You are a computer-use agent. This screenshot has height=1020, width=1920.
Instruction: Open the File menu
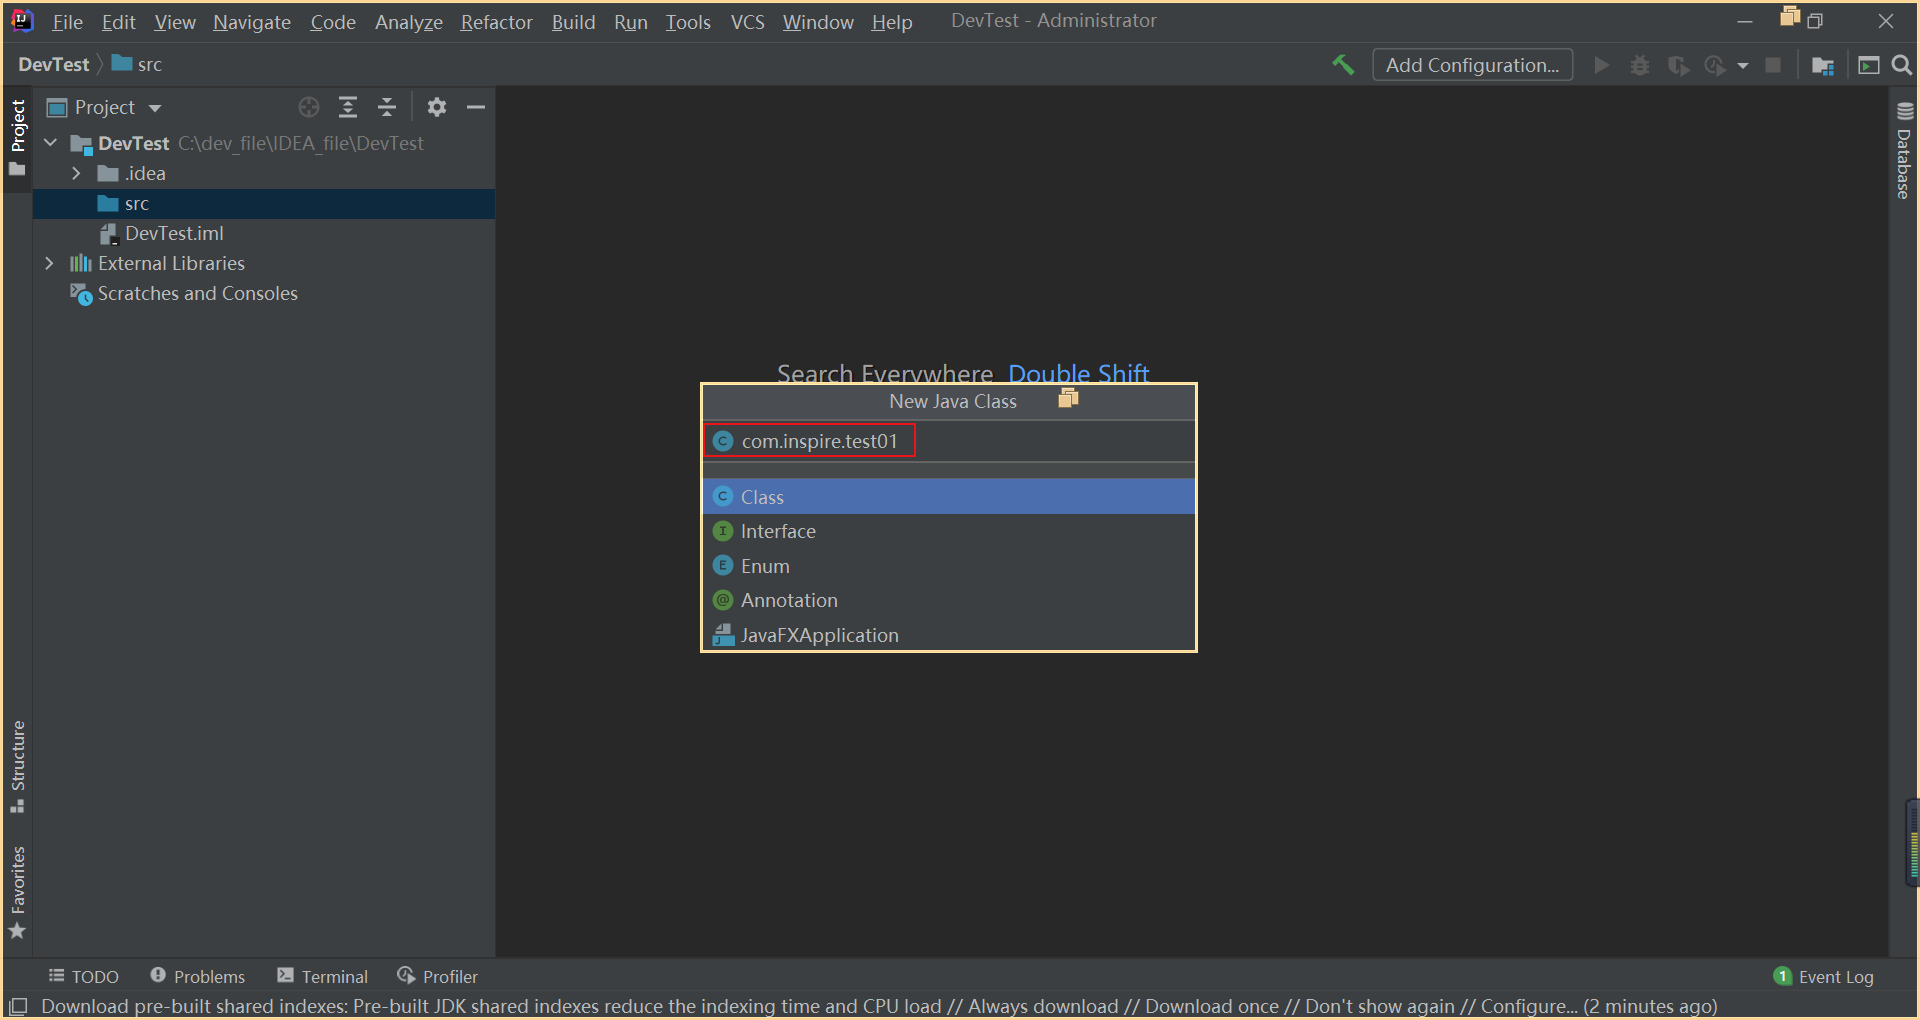tap(67, 22)
